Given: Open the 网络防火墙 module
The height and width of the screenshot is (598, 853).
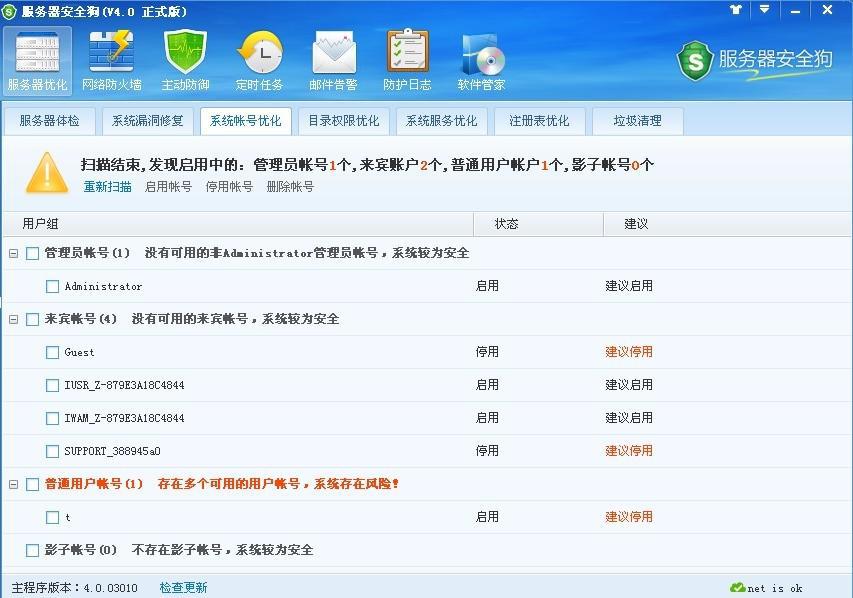Looking at the screenshot, I should (111, 60).
